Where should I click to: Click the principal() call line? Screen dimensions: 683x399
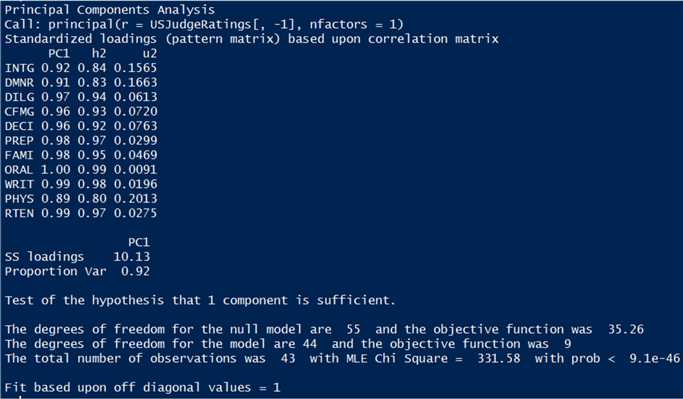204,24
